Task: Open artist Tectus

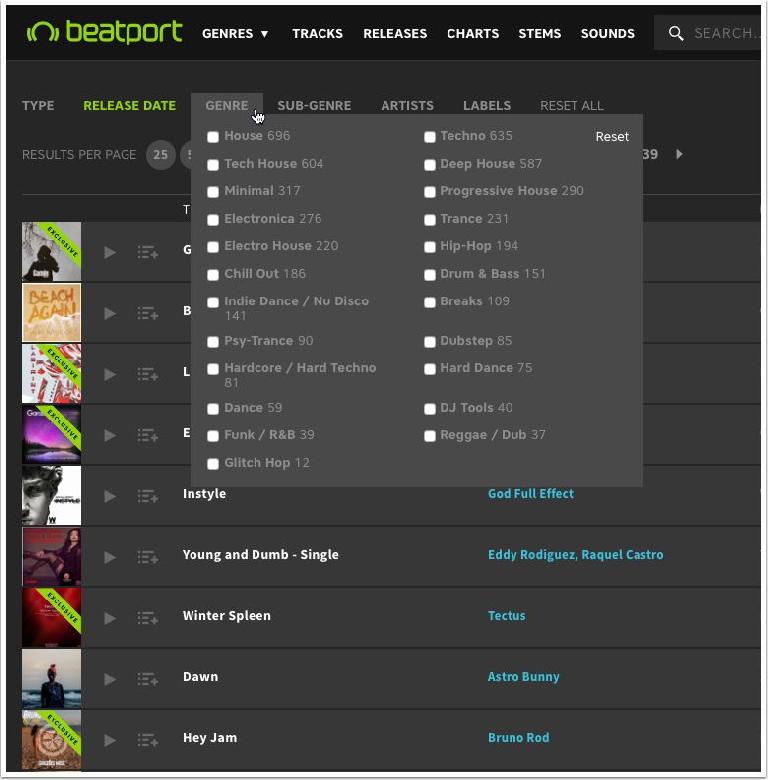Action: tap(506, 615)
